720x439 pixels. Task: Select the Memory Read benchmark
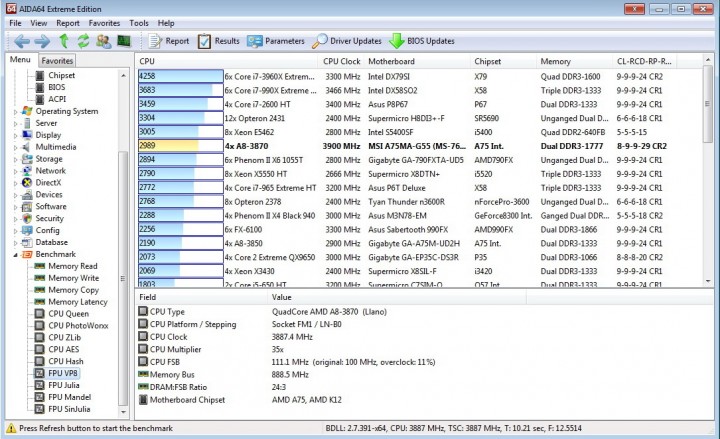[x=73, y=266]
